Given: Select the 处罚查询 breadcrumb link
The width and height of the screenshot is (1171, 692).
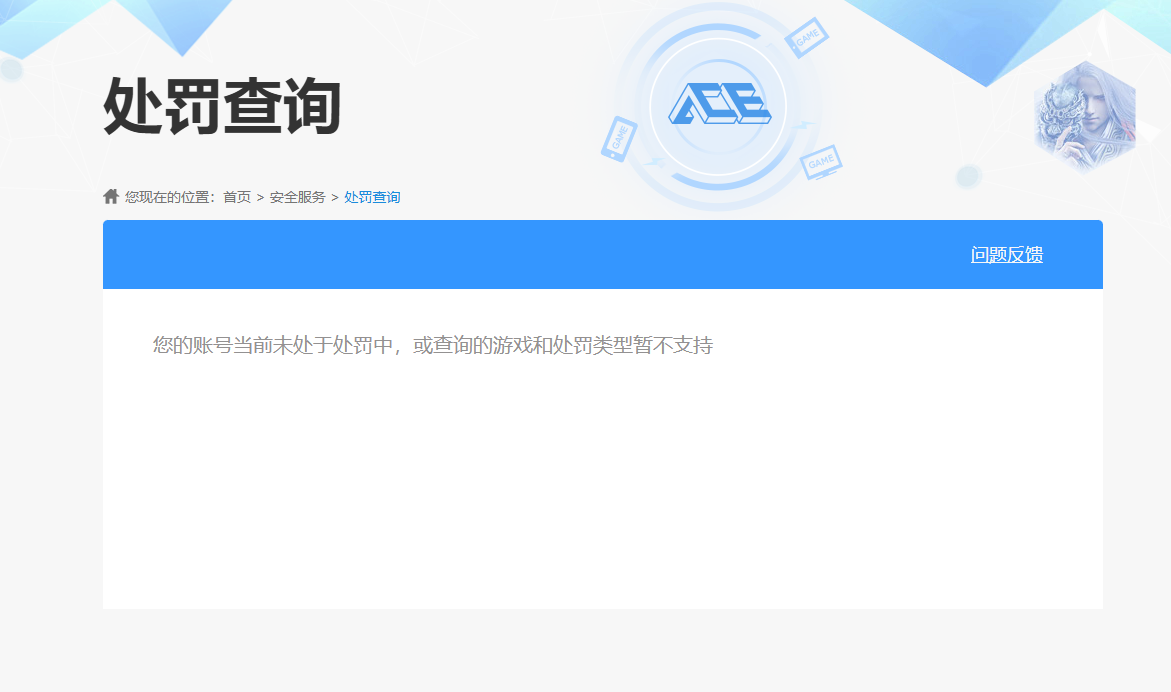Looking at the screenshot, I should coord(372,197).
